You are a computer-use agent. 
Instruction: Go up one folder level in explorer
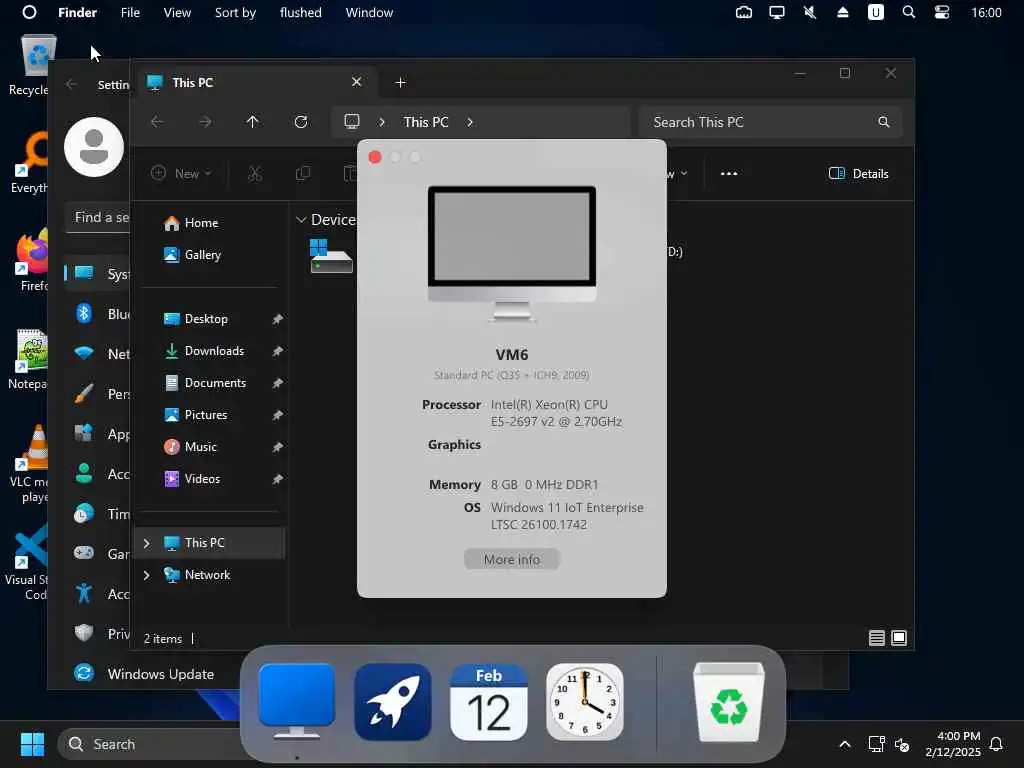click(x=253, y=122)
